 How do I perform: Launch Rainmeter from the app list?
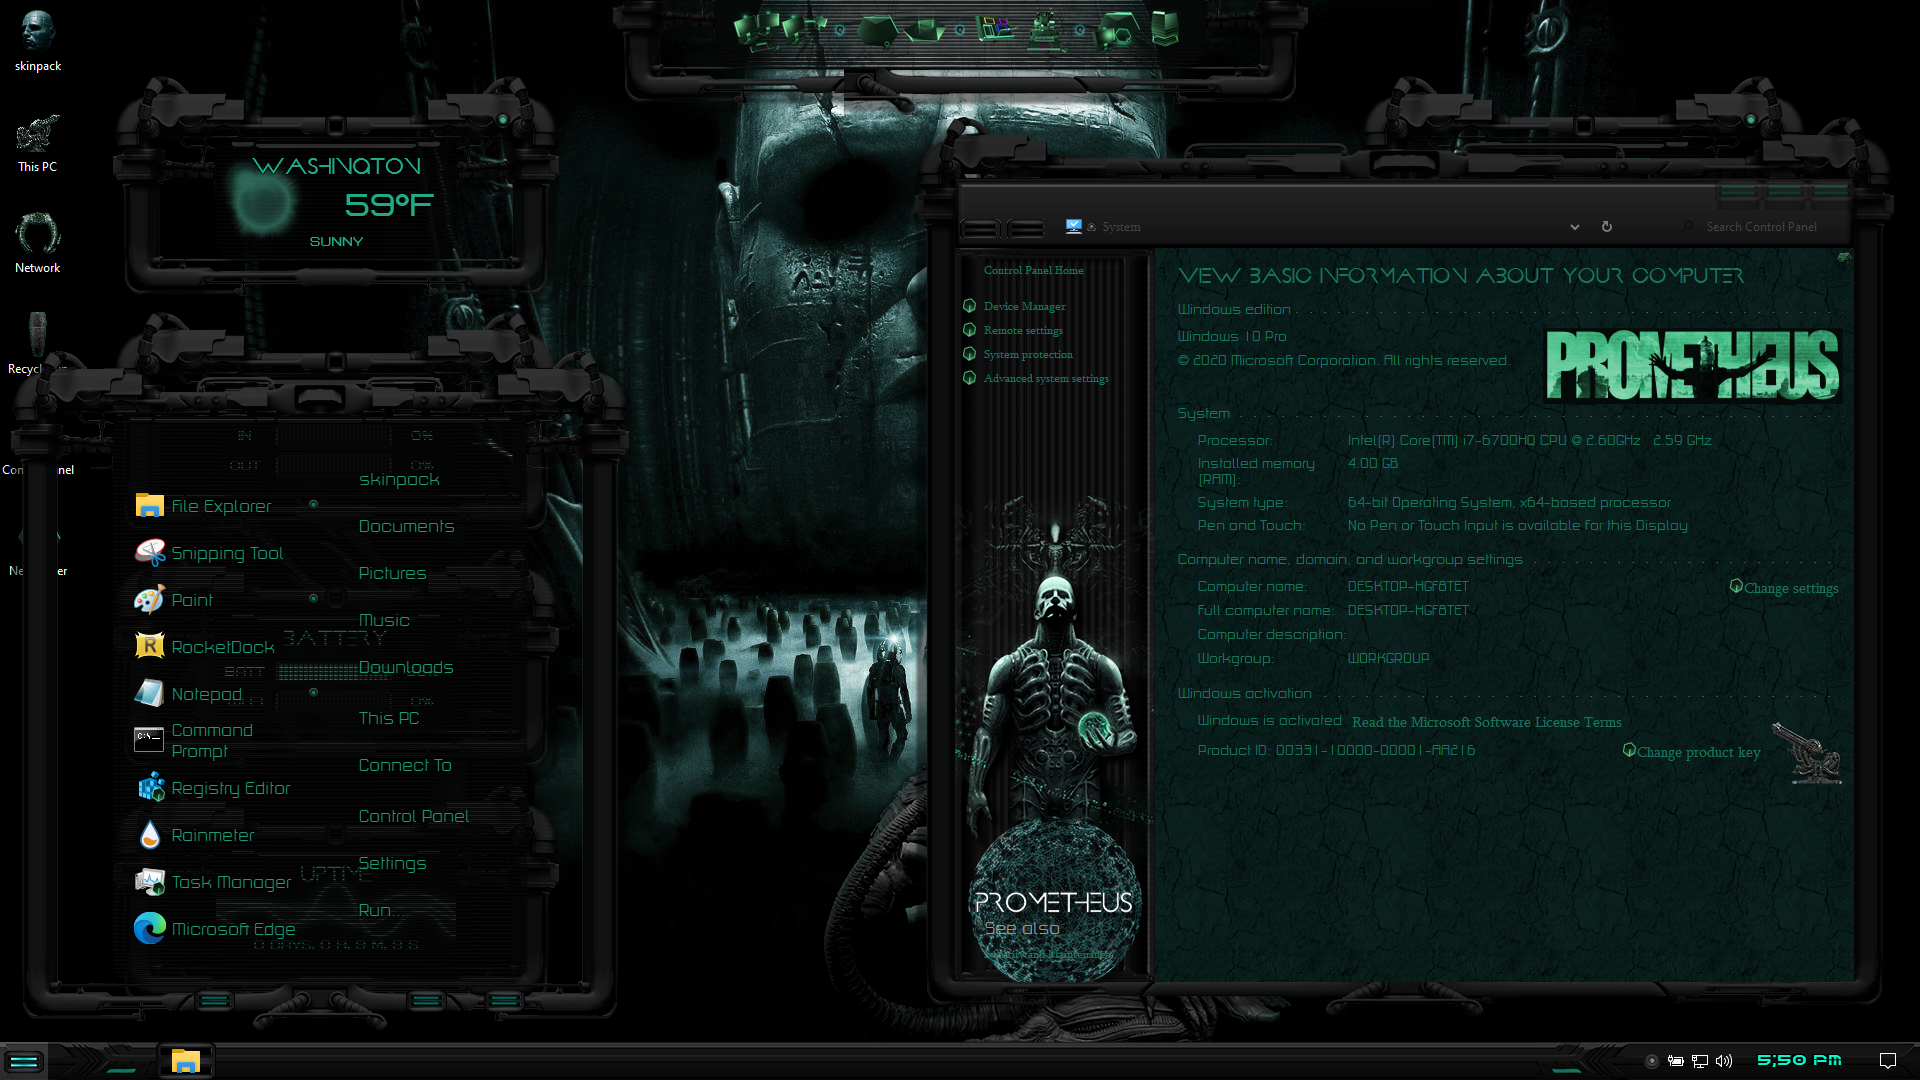(x=212, y=835)
